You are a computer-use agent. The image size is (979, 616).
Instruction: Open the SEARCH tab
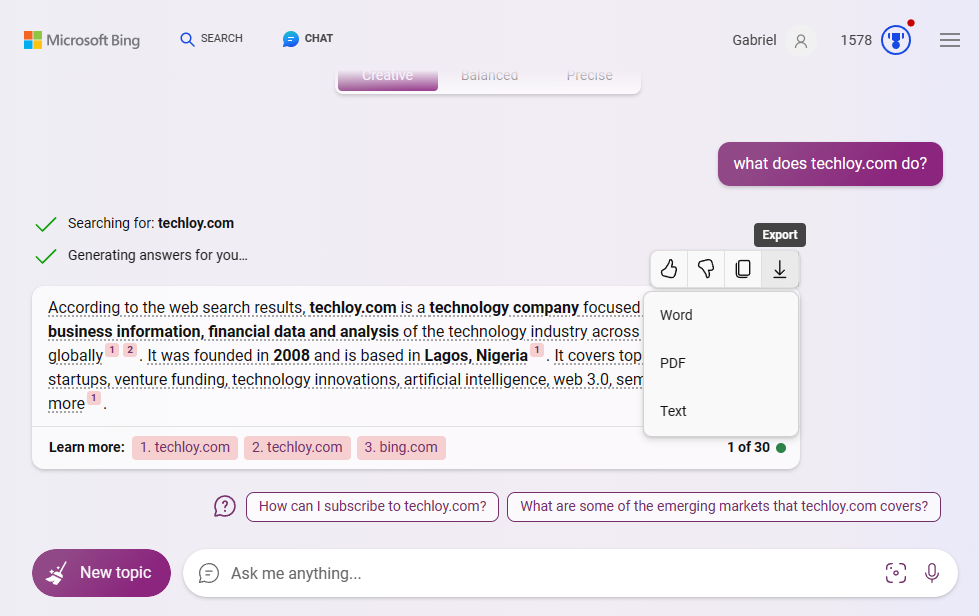(x=211, y=39)
